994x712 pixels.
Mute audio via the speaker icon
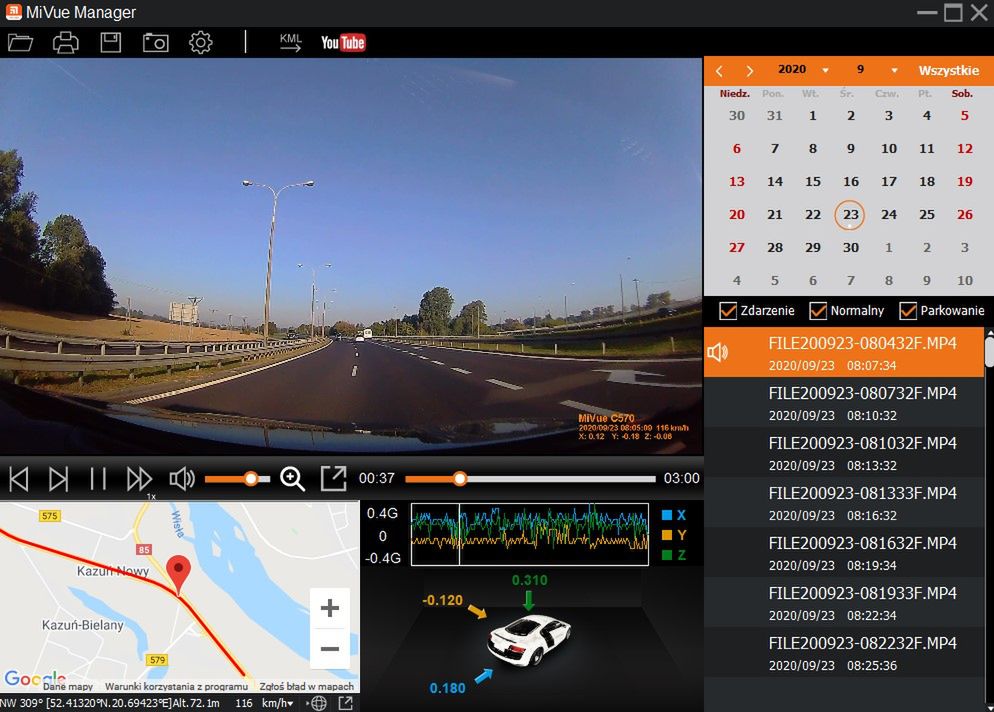[x=182, y=479]
